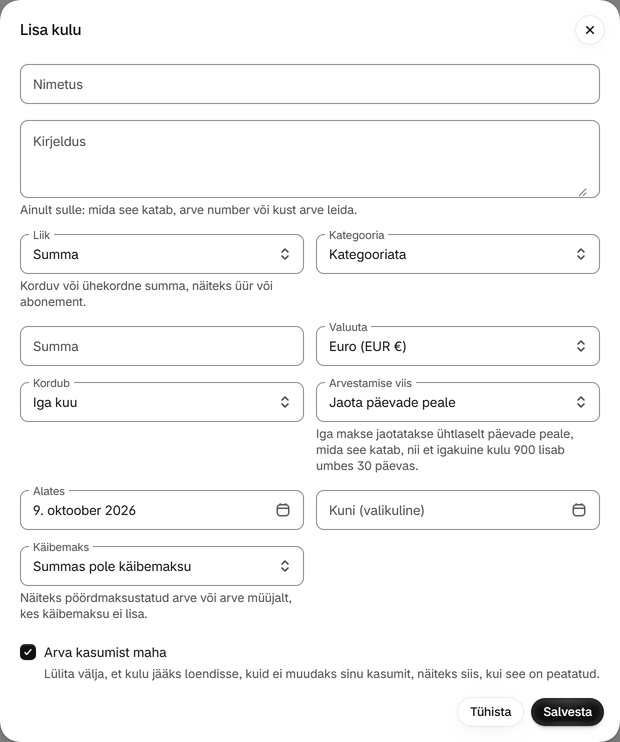The image size is (620, 742).
Task: Click chevron arrows in Liik selector
Action: coord(284,254)
